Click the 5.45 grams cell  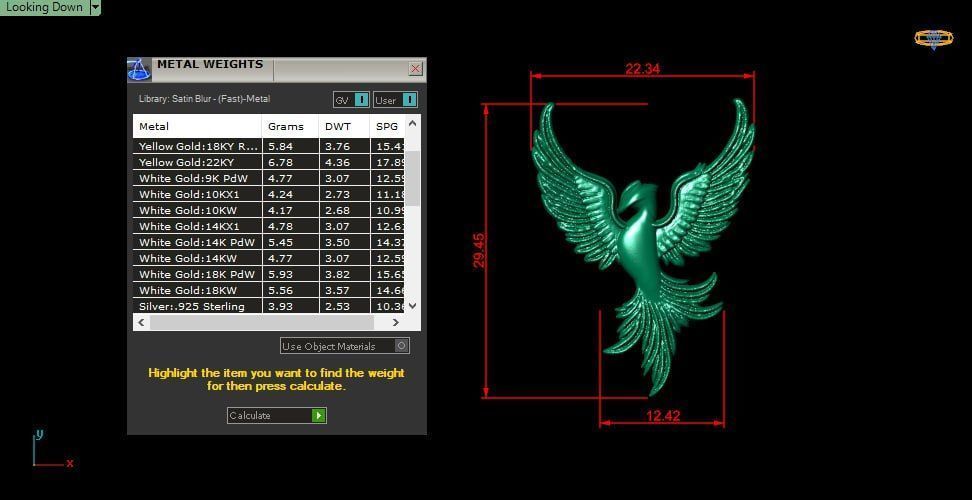(290, 242)
